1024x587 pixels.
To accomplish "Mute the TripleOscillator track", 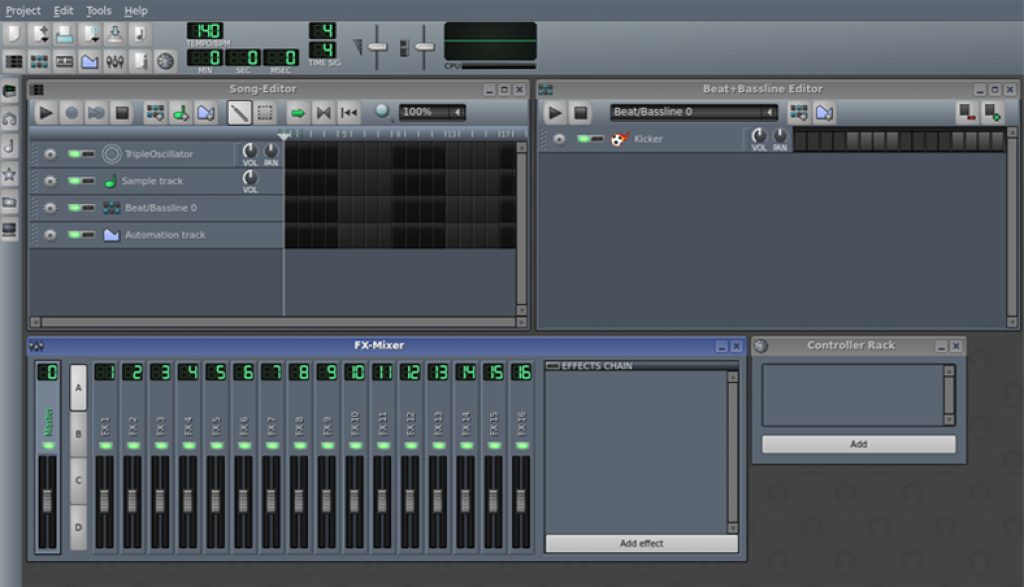I will (74, 154).
